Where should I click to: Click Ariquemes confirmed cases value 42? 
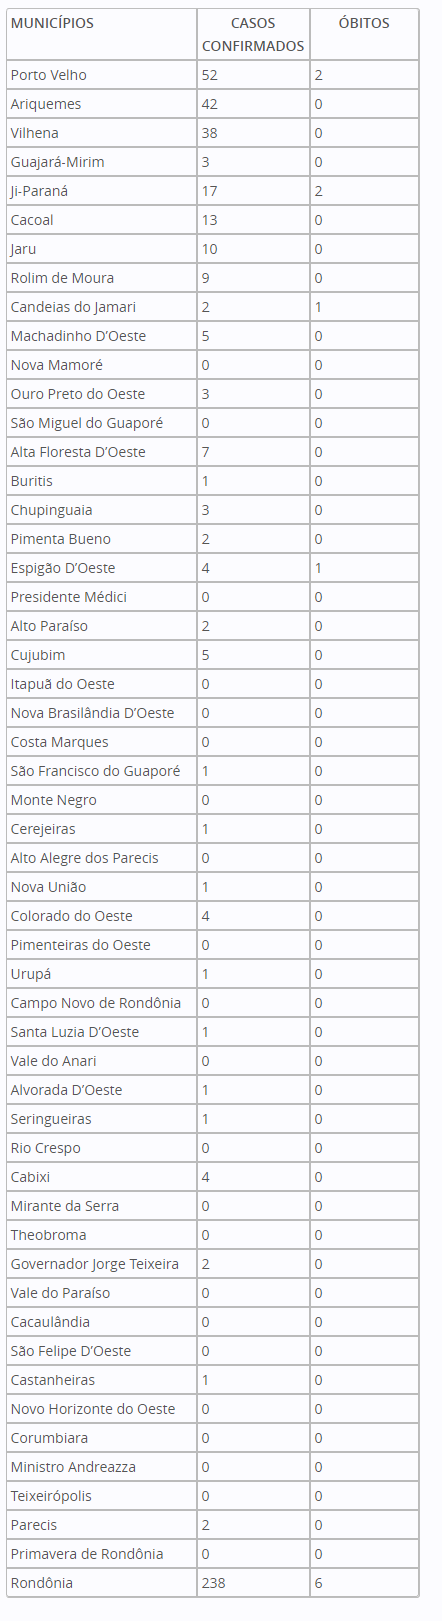253,104
